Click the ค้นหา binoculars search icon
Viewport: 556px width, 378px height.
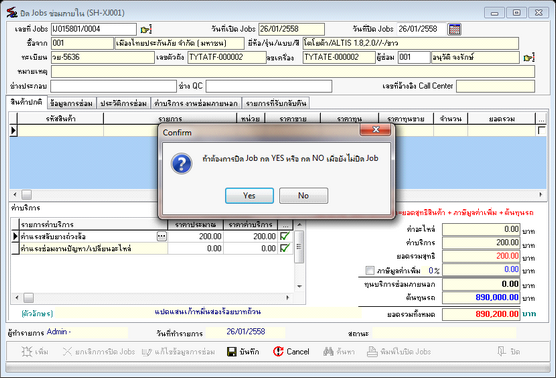pos(328,351)
